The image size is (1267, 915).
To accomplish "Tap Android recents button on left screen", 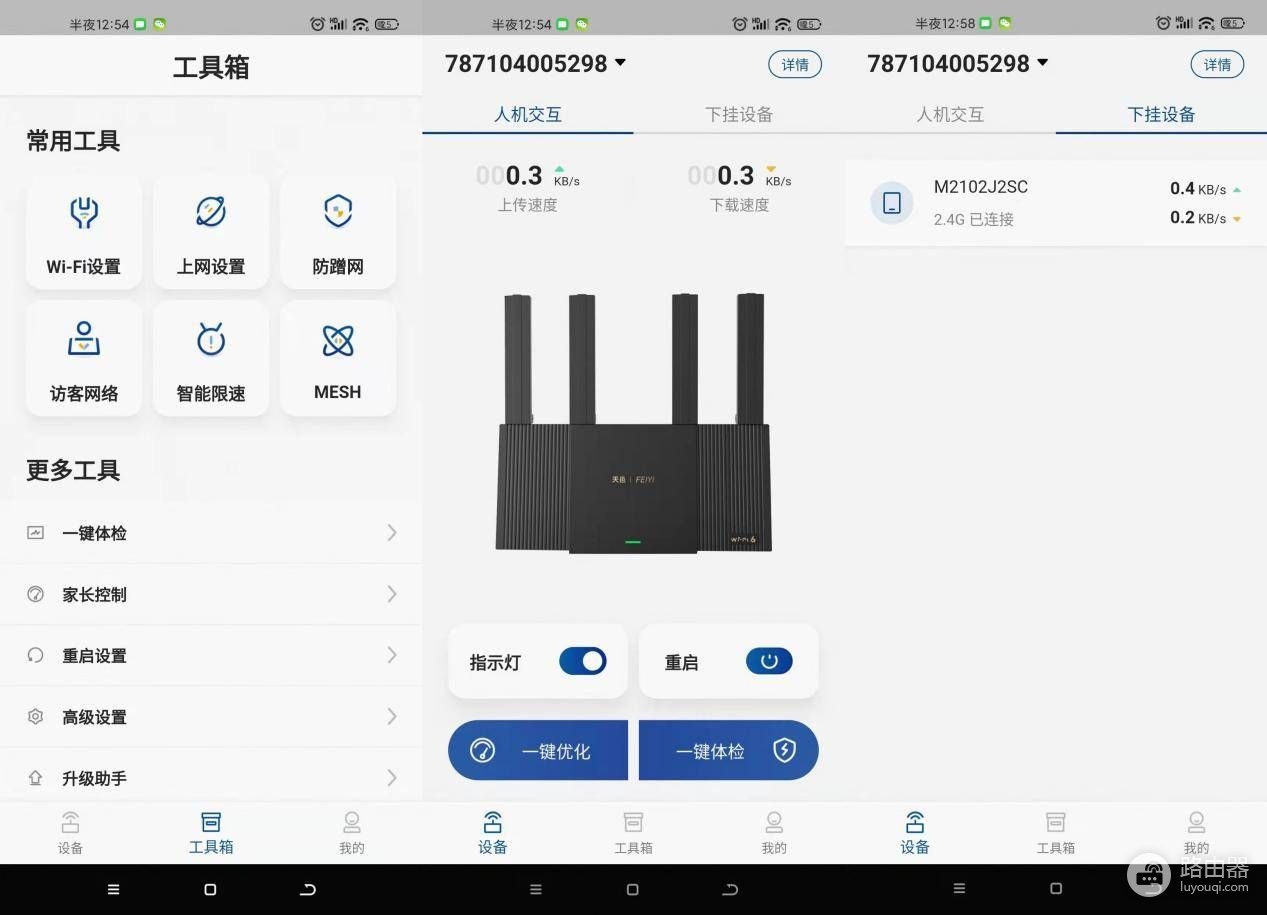I will click(x=113, y=889).
